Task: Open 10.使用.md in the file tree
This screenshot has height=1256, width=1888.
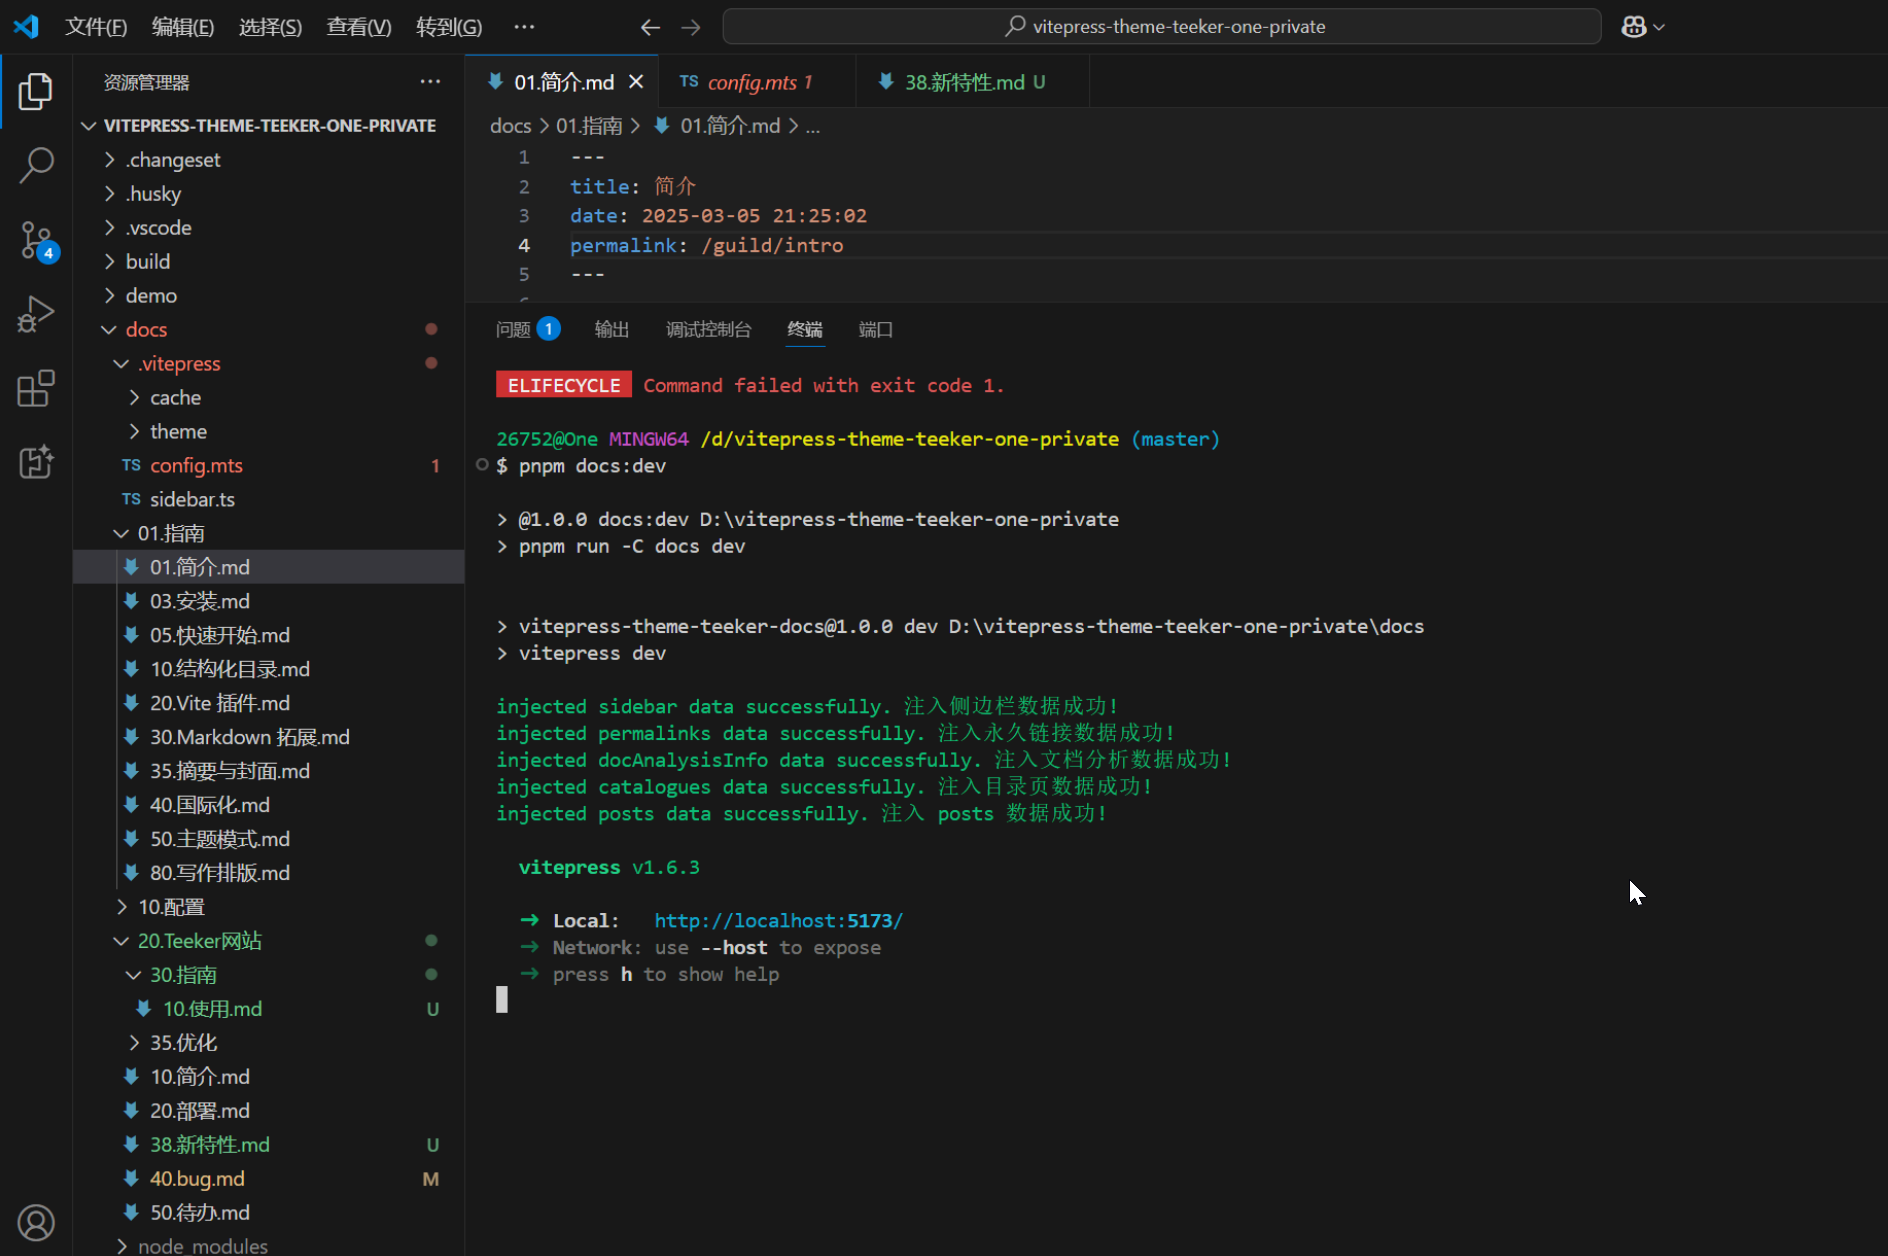Action: click(x=268, y=1009)
